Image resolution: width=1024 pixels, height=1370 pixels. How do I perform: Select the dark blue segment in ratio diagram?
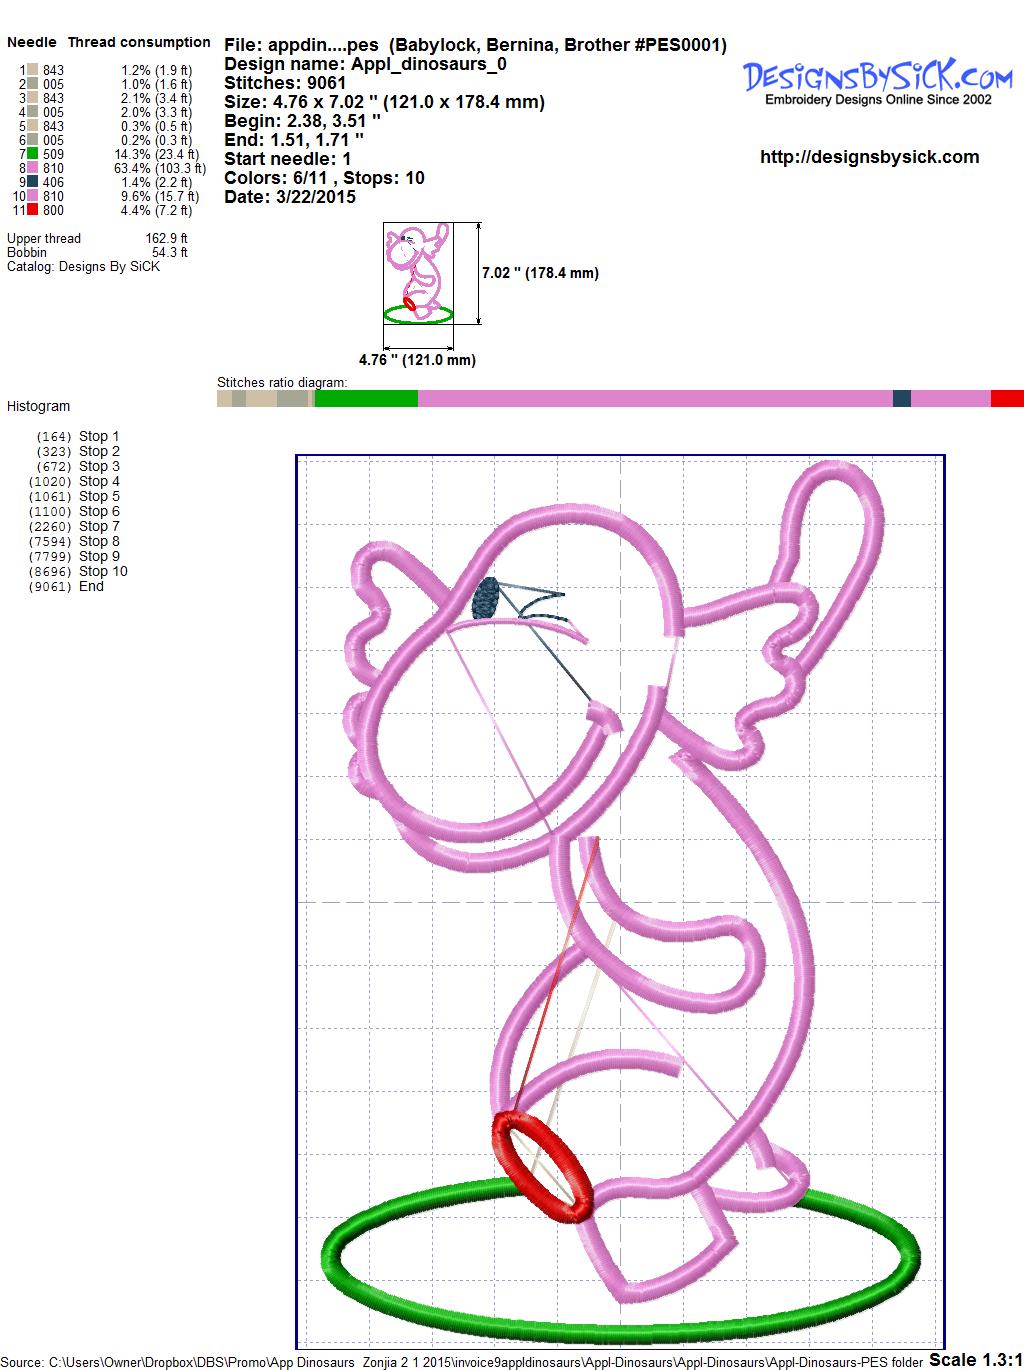[901, 398]
